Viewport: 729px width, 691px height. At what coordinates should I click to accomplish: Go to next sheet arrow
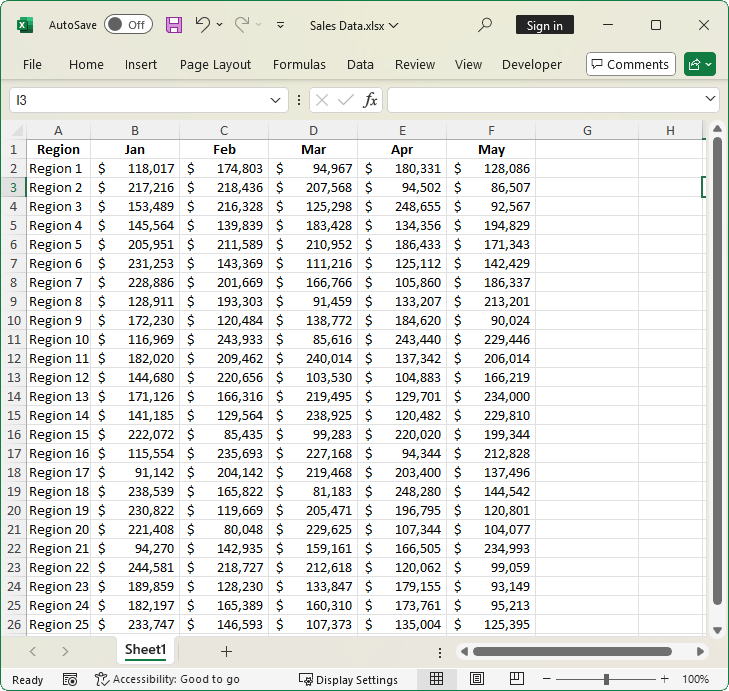[65, 651]
